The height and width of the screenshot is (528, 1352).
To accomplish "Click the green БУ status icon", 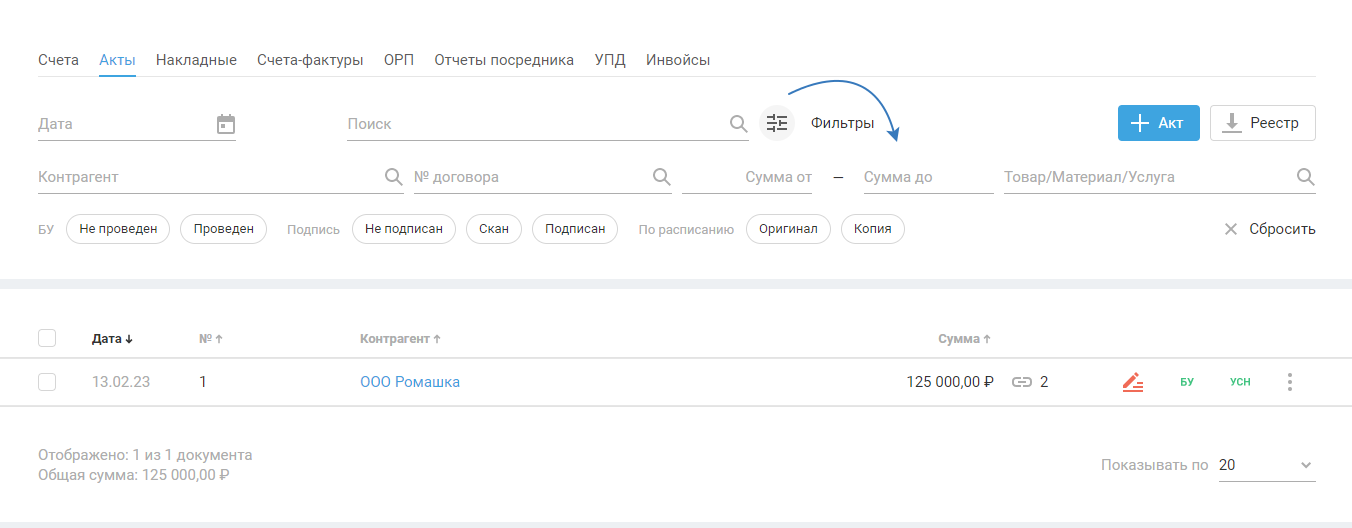I will (x=1187, y=382).
